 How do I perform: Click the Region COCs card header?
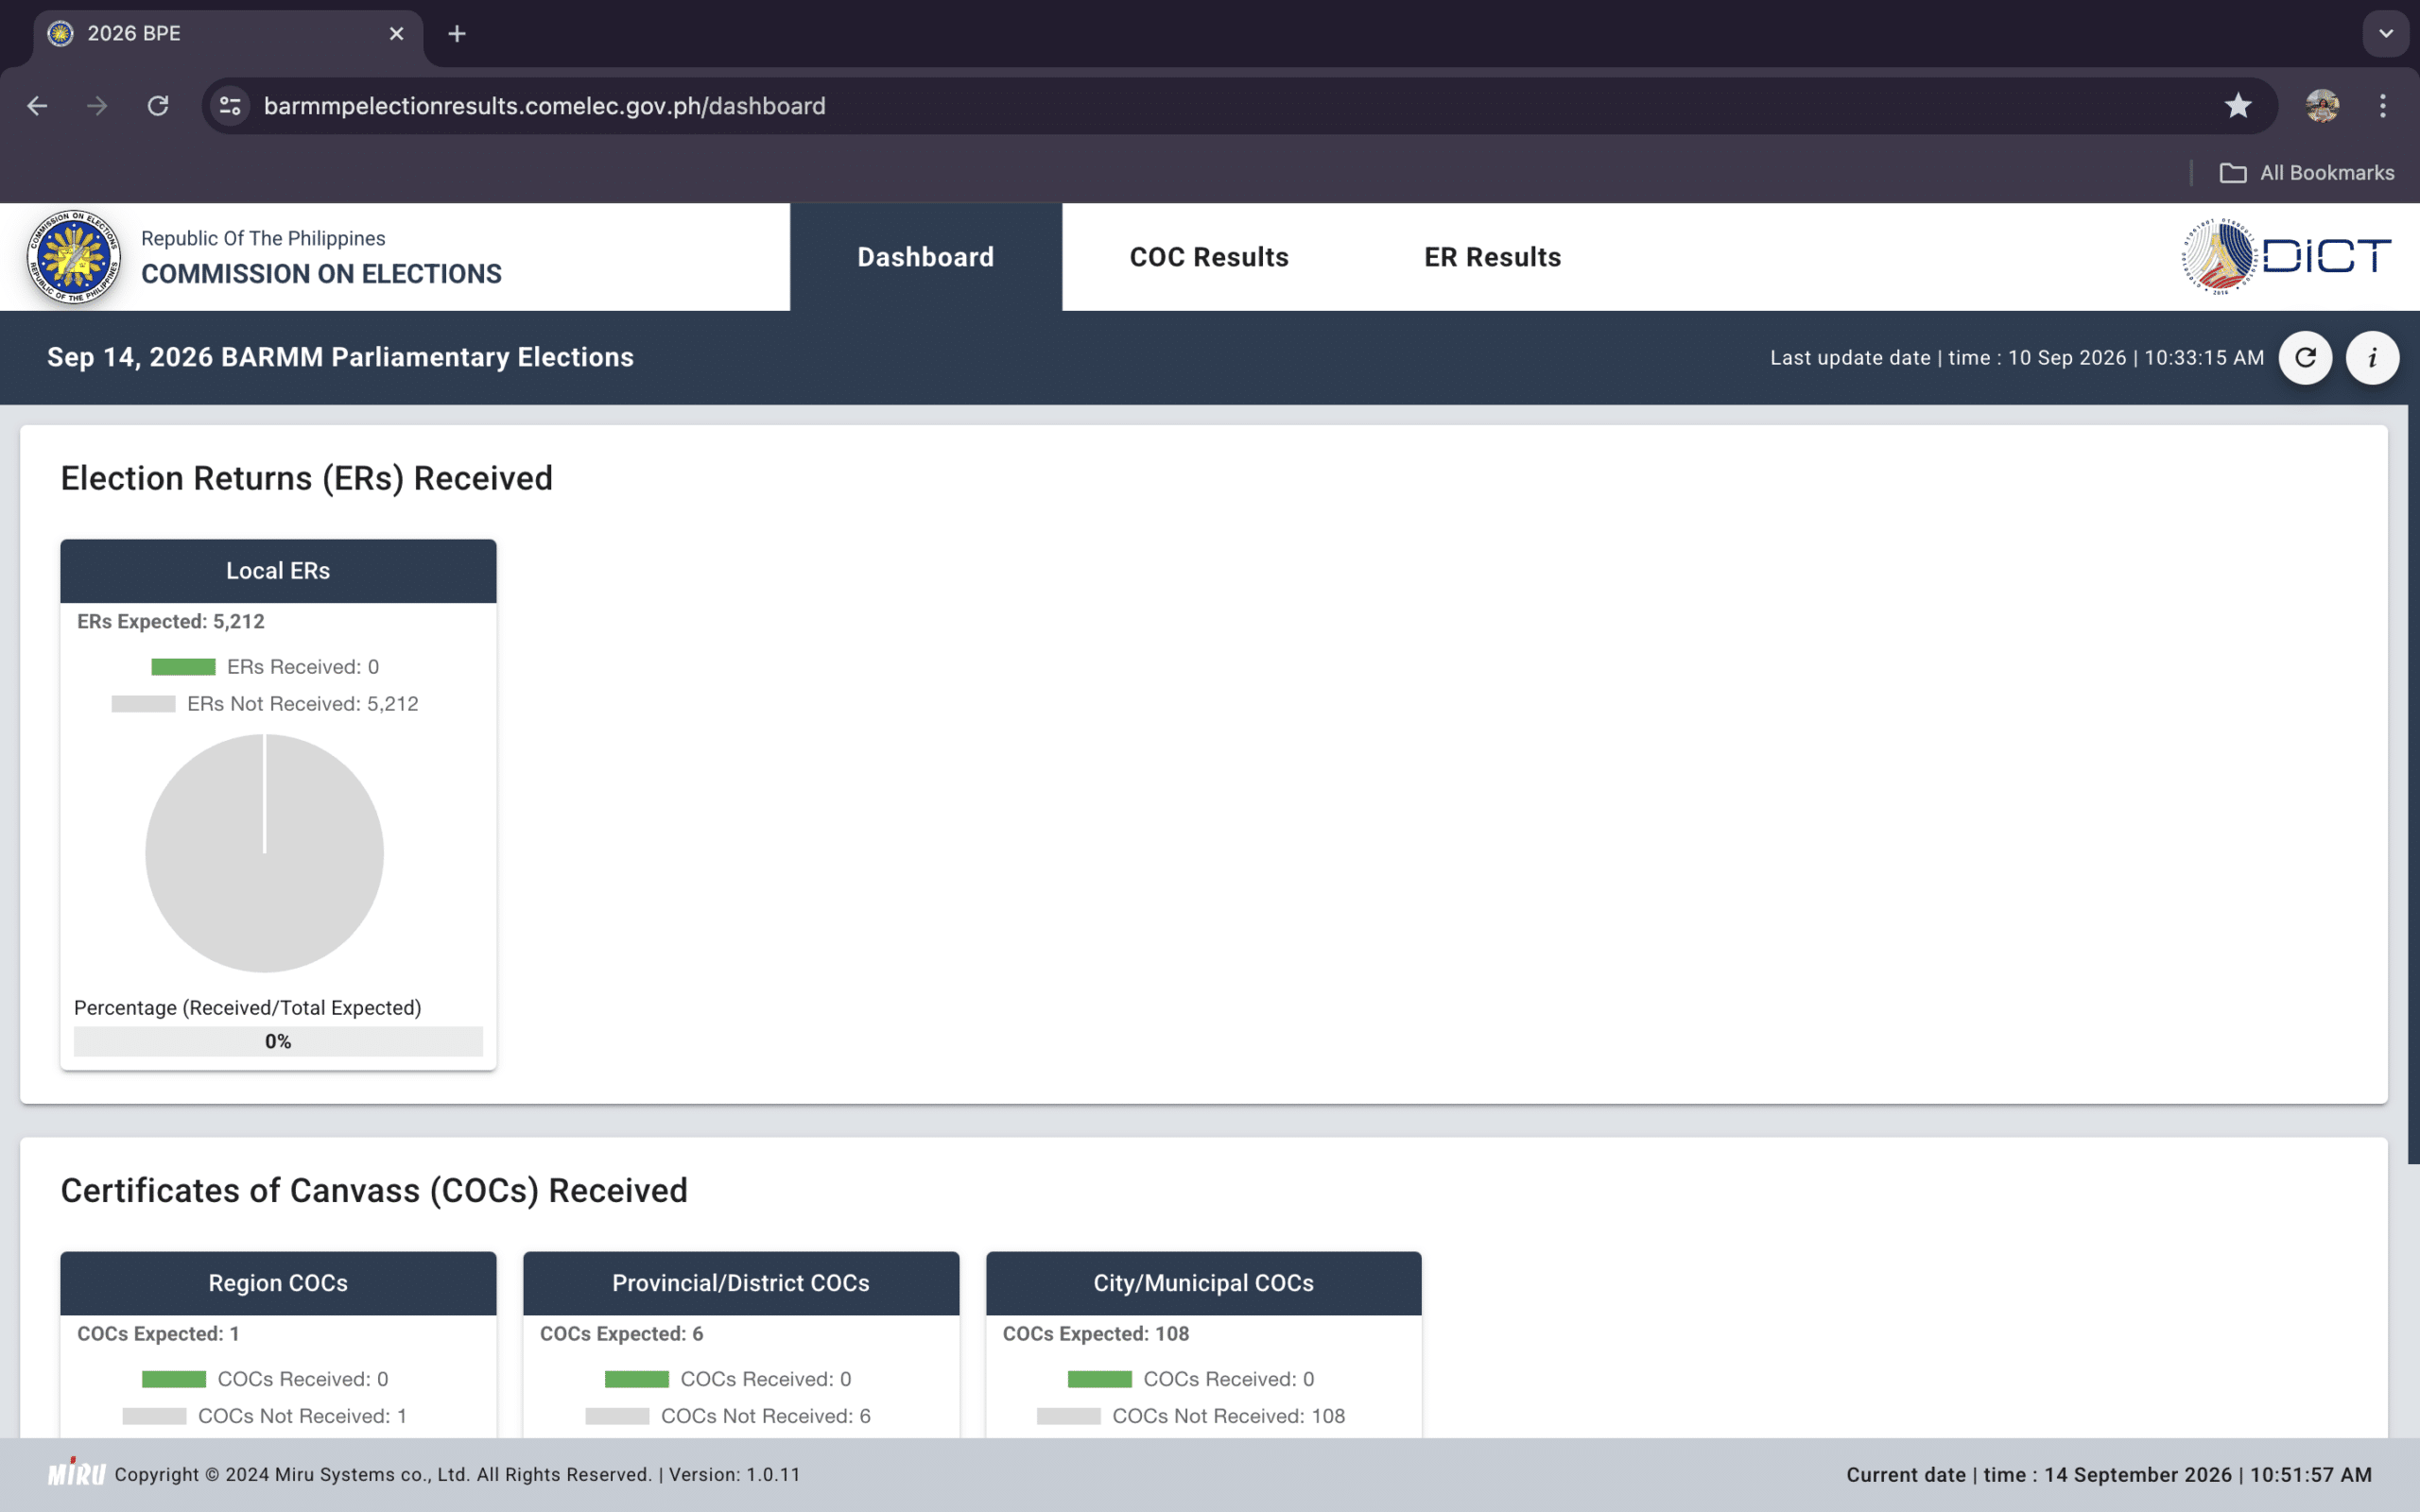(278, 1283)
